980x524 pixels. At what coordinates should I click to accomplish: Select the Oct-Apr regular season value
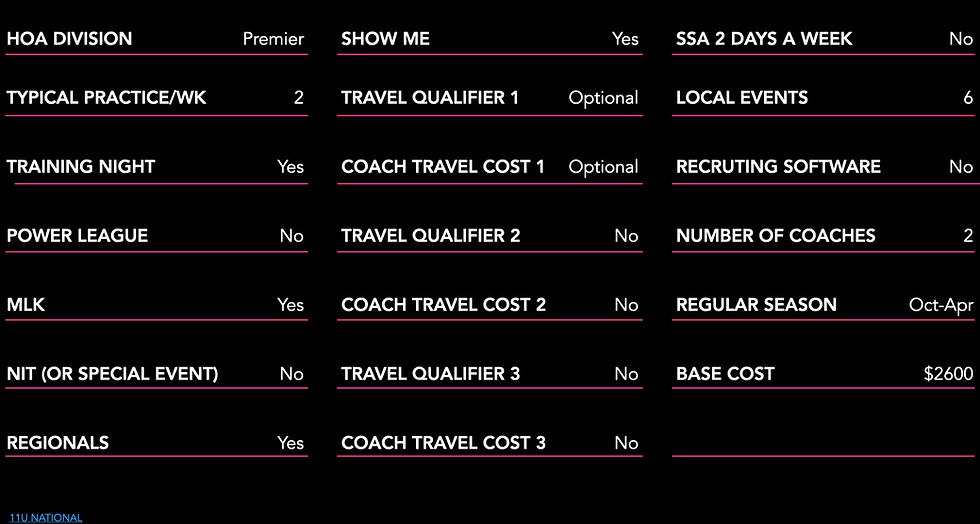(x=941, y=305)
